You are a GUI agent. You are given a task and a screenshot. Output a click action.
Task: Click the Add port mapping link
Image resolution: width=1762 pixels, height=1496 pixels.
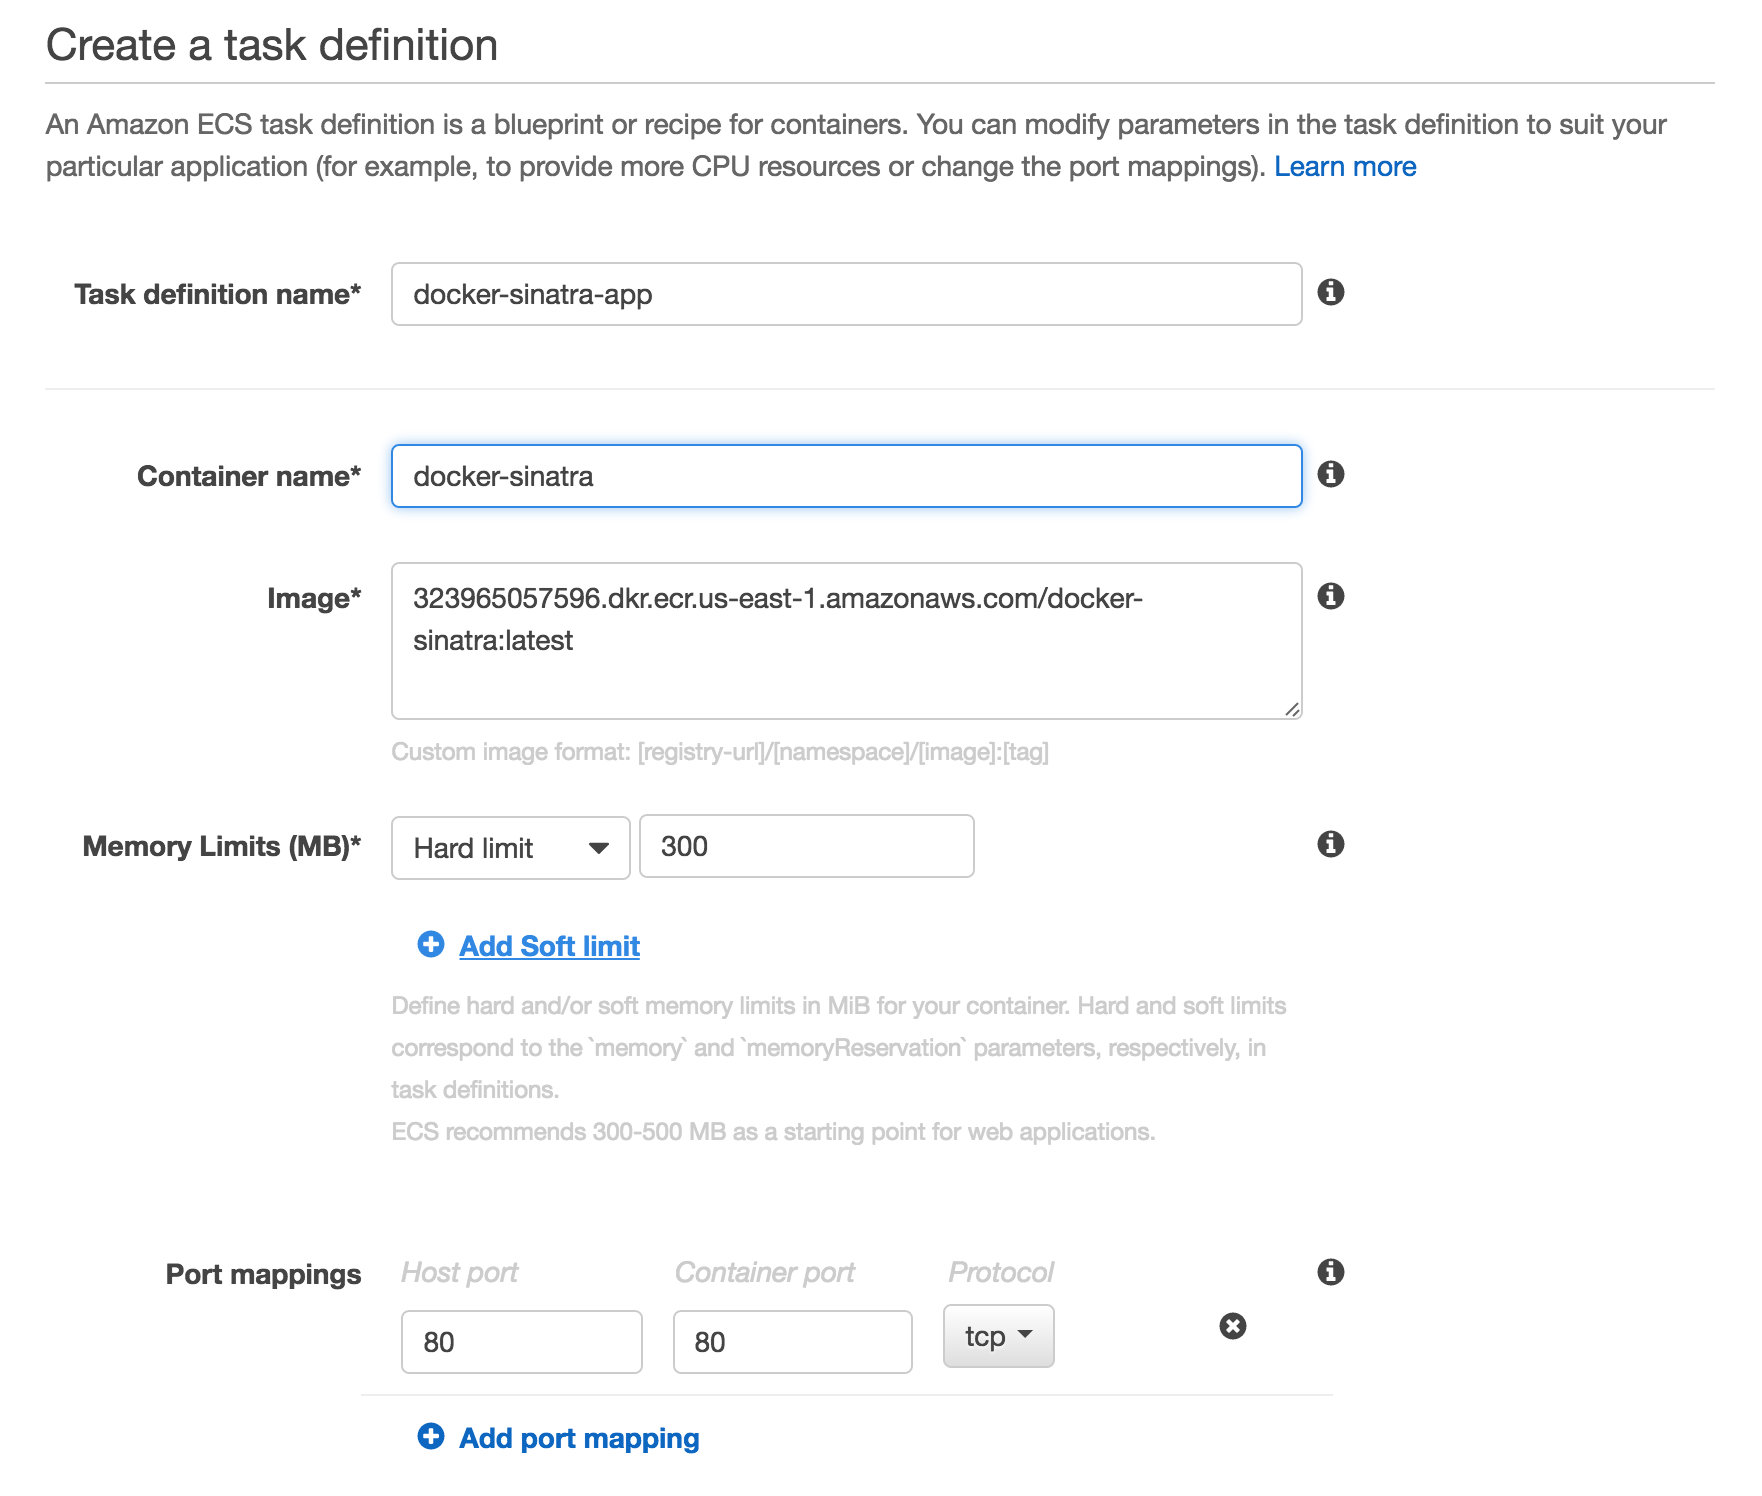click(x=577, y=1436)
